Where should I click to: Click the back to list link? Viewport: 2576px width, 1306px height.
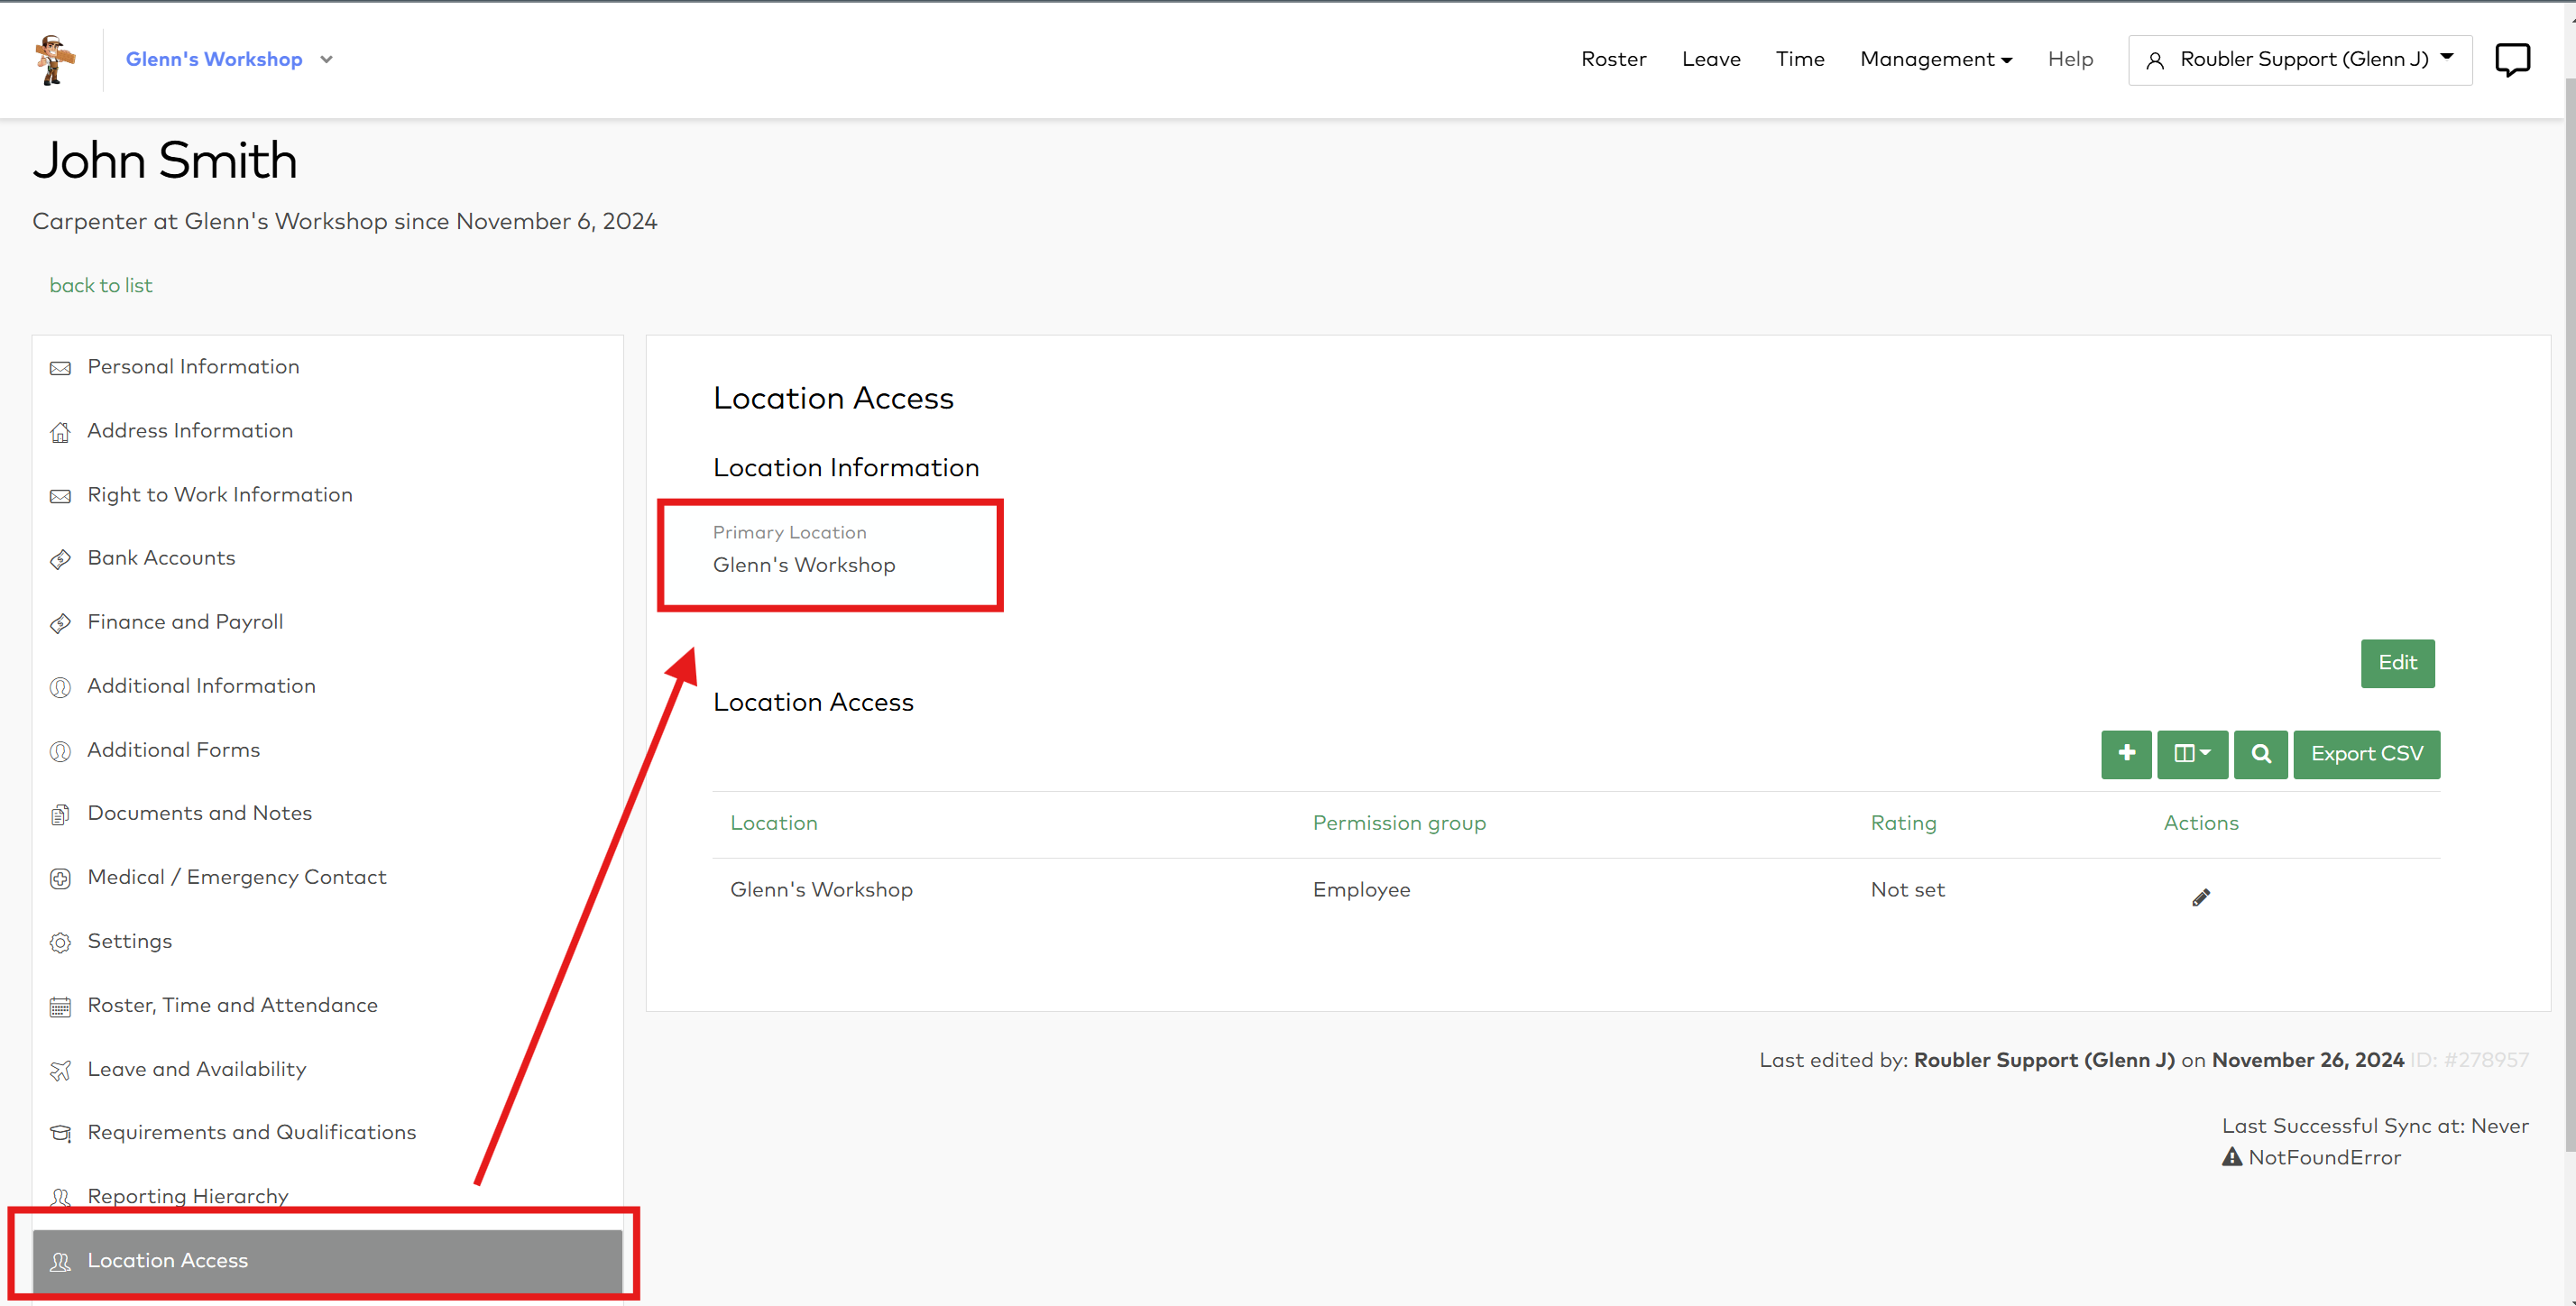101,285
